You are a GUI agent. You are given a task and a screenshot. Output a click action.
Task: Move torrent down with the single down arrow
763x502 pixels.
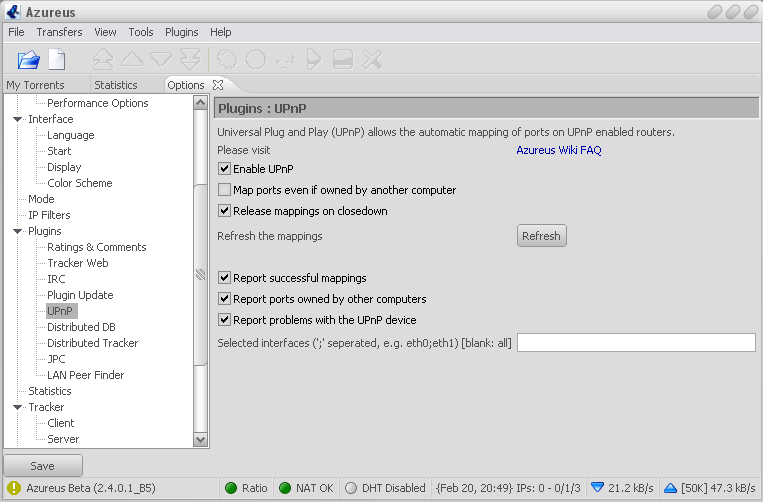point(161,59)
